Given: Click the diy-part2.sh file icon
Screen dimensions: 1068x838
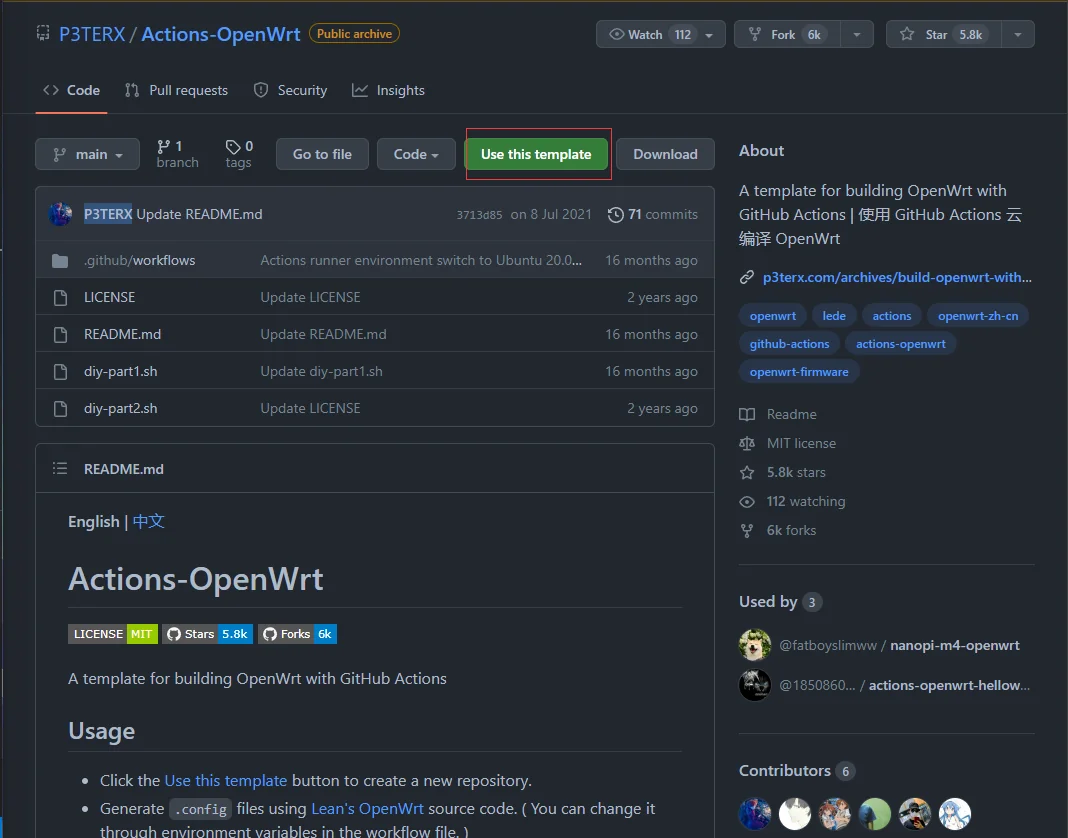Looking at the screenshot, I should [60, 409].
